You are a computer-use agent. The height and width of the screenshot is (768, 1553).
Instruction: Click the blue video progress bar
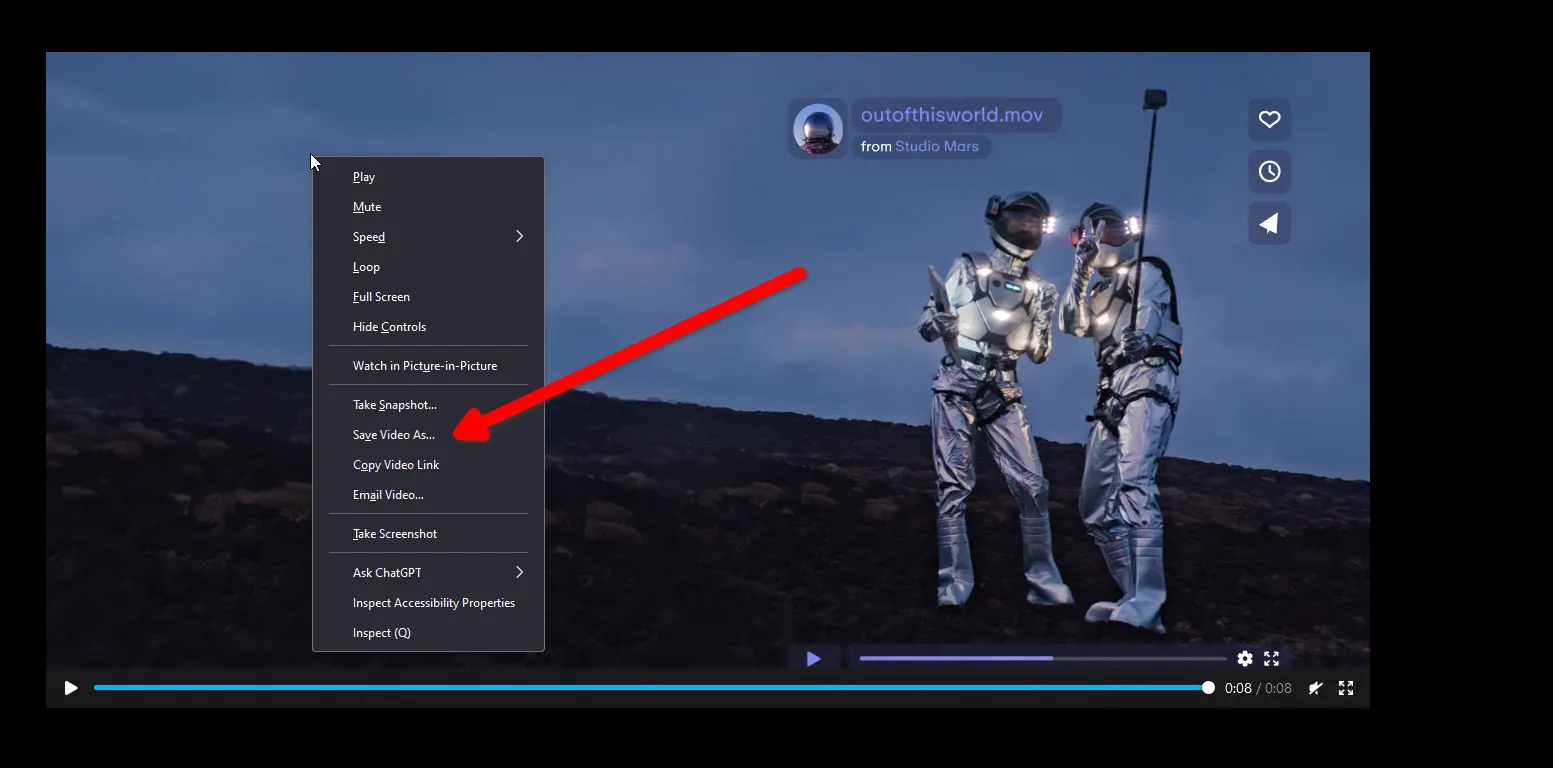click(650, 688)
